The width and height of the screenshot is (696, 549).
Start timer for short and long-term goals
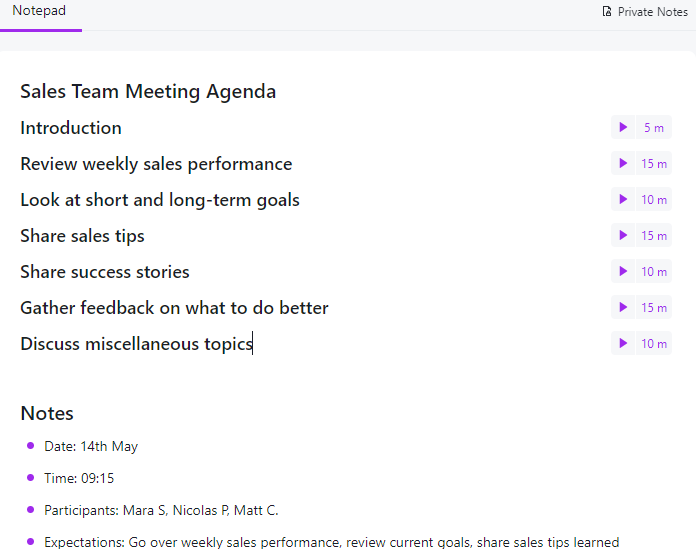pyautogui.click(x=623, y=200)
